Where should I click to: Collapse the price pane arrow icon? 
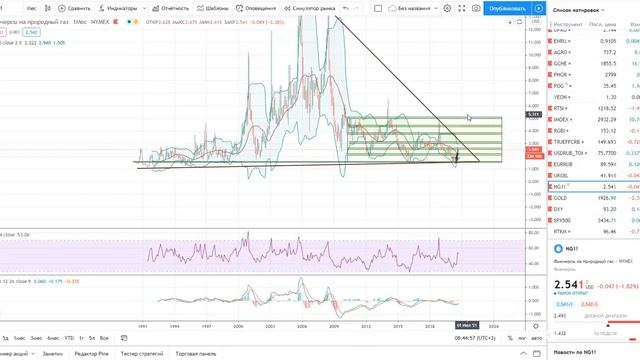pyautogui.click(x=510, y=22)
